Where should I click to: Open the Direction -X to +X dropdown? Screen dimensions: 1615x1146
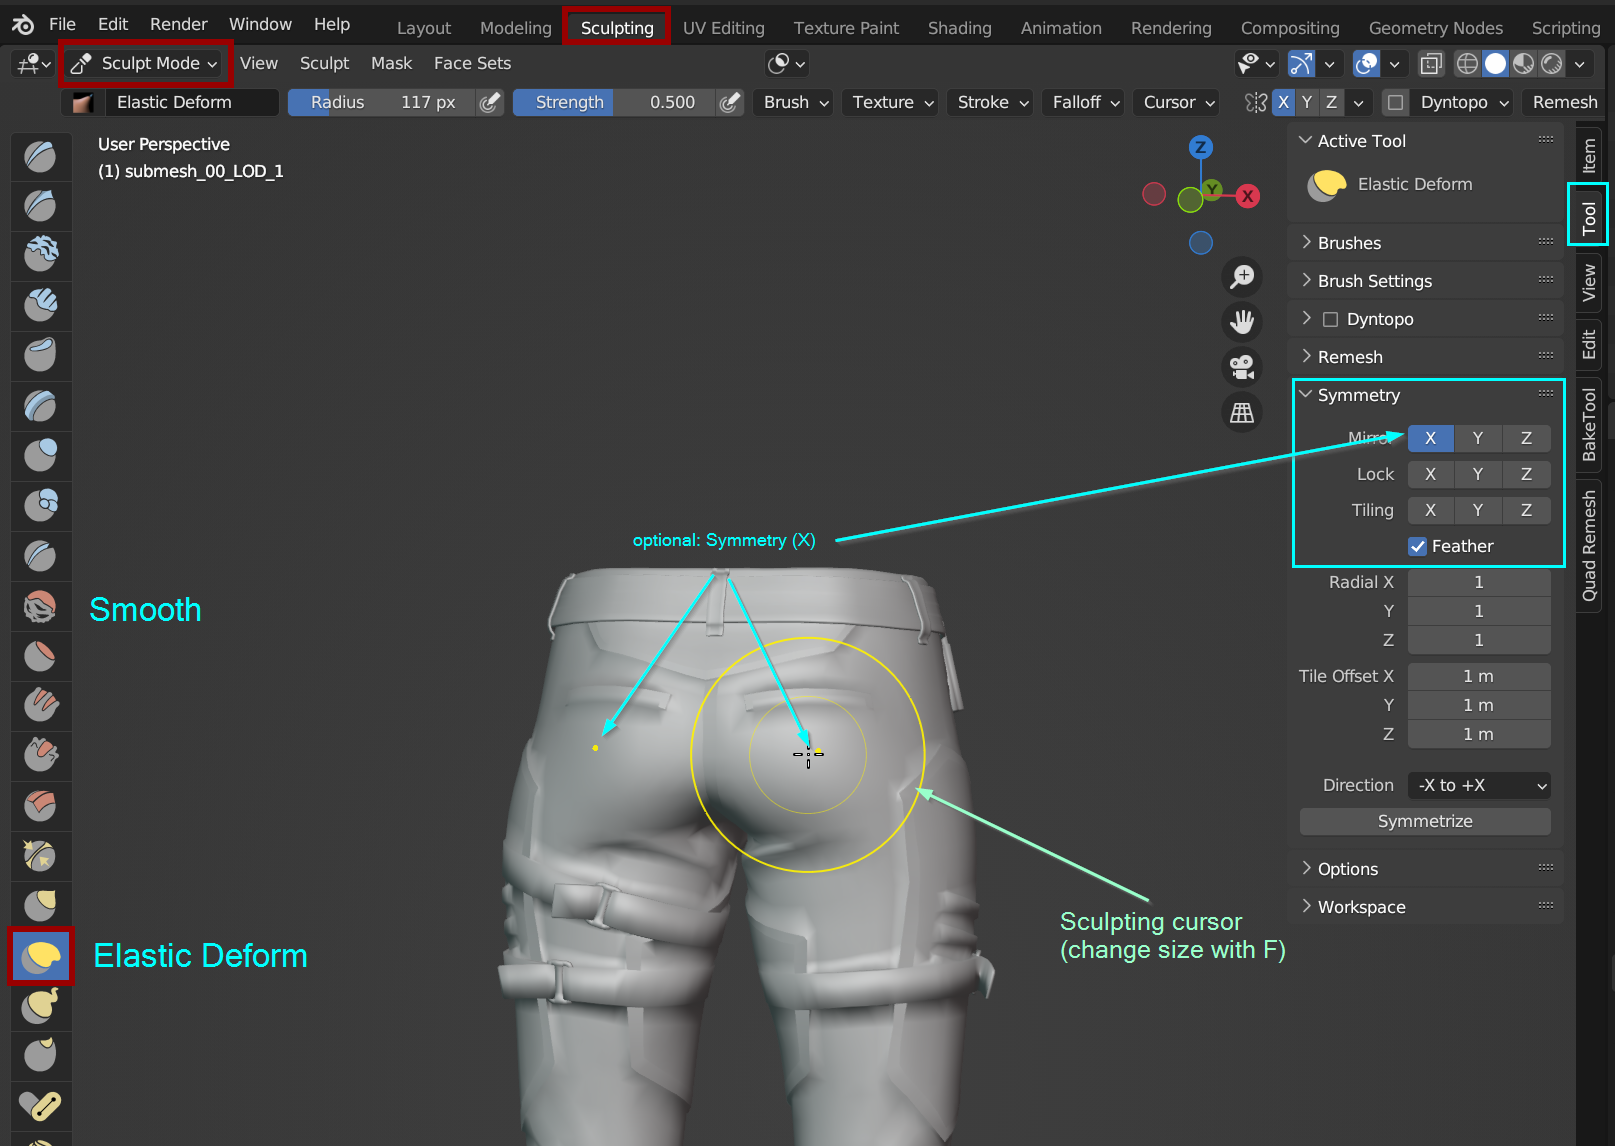pos(1479,785)
